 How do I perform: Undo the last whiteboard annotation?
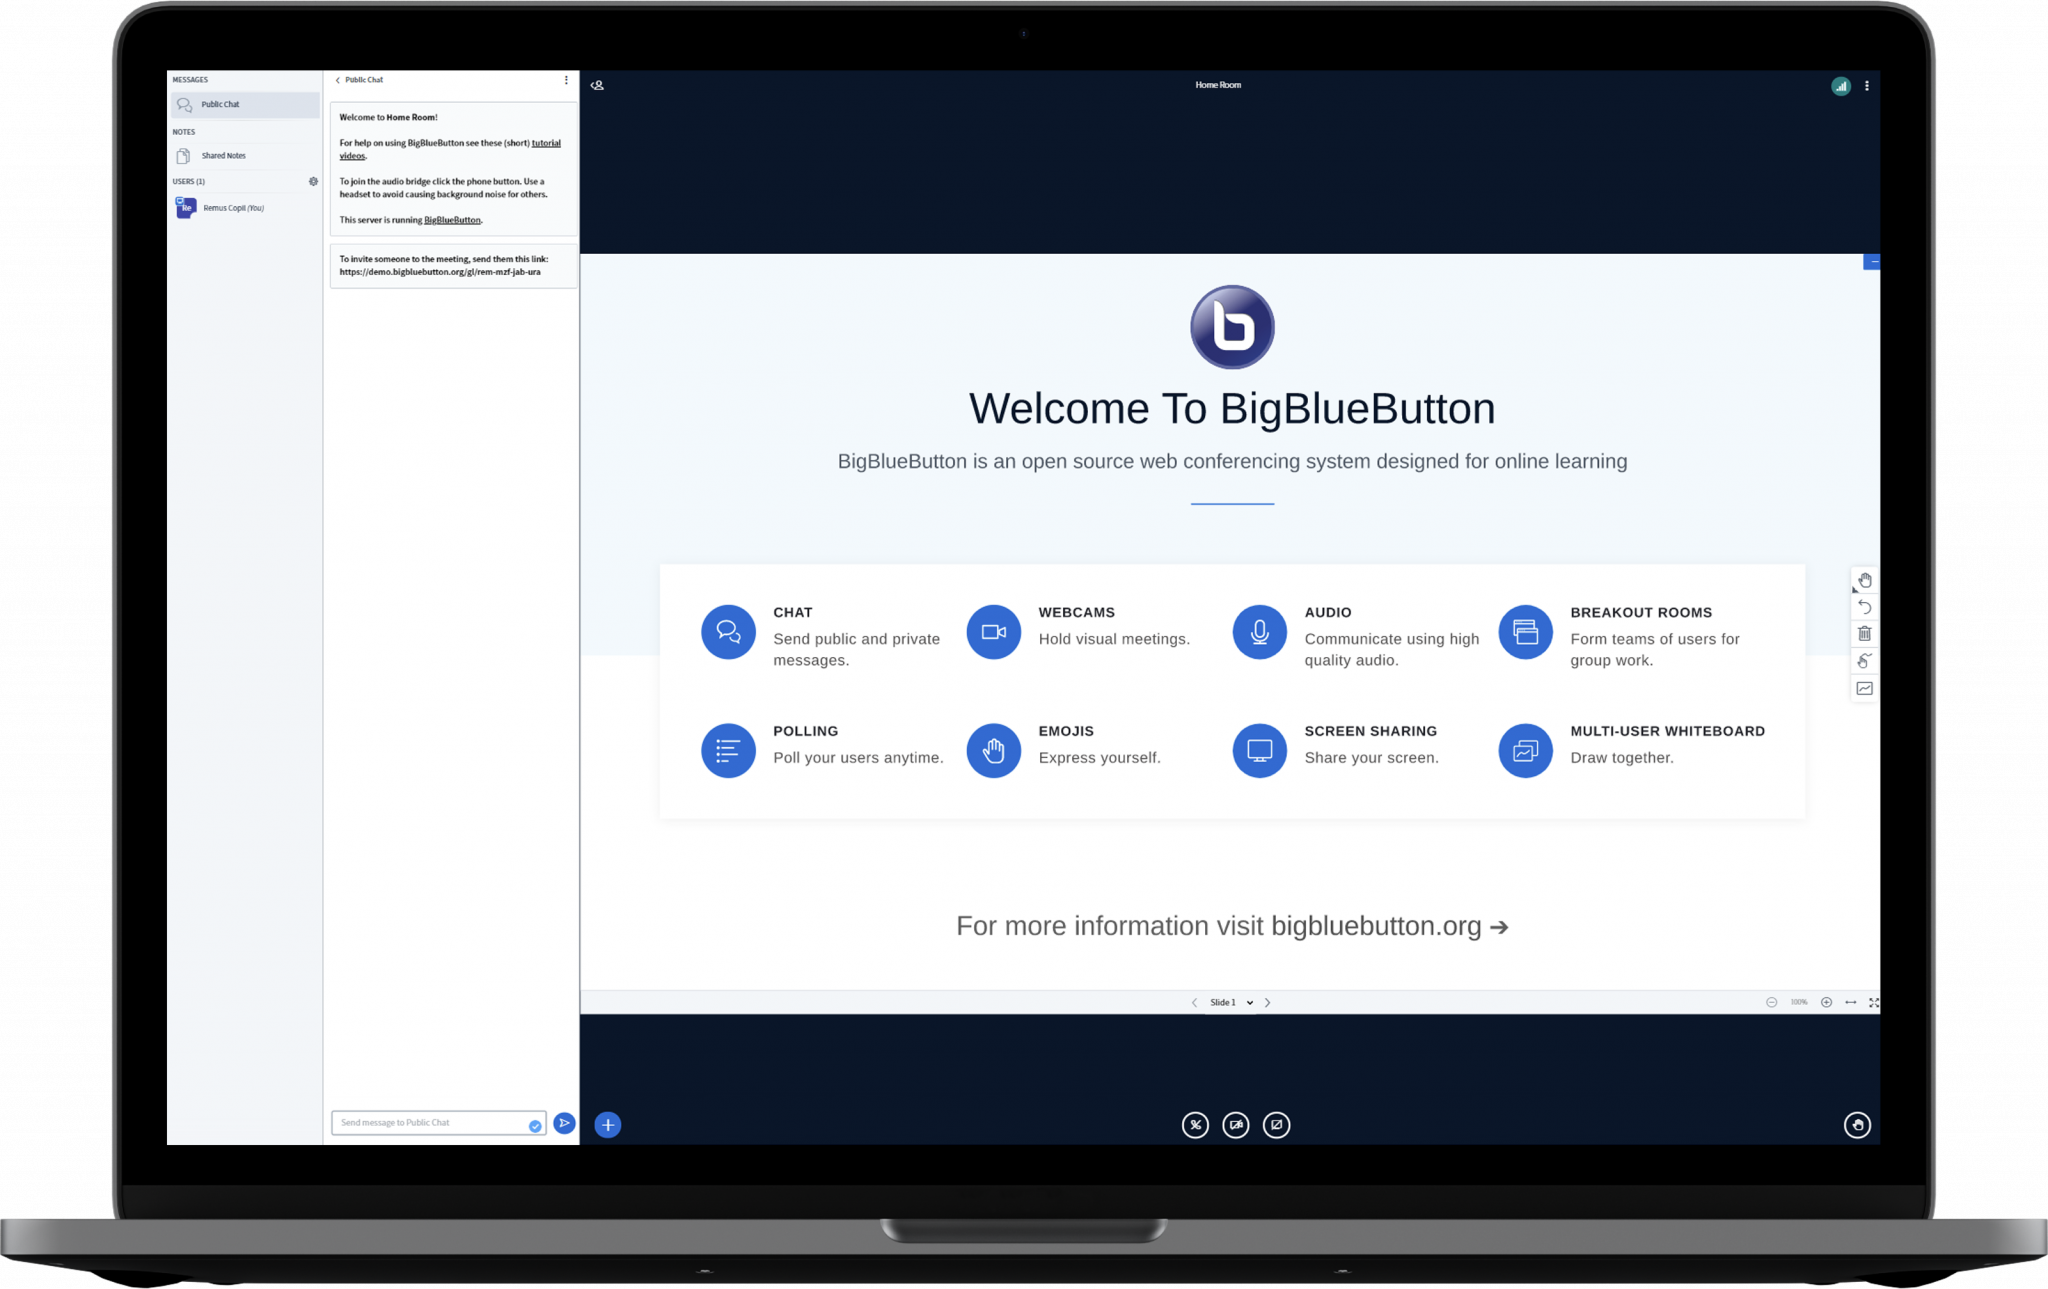click(x=1864, y=607)
